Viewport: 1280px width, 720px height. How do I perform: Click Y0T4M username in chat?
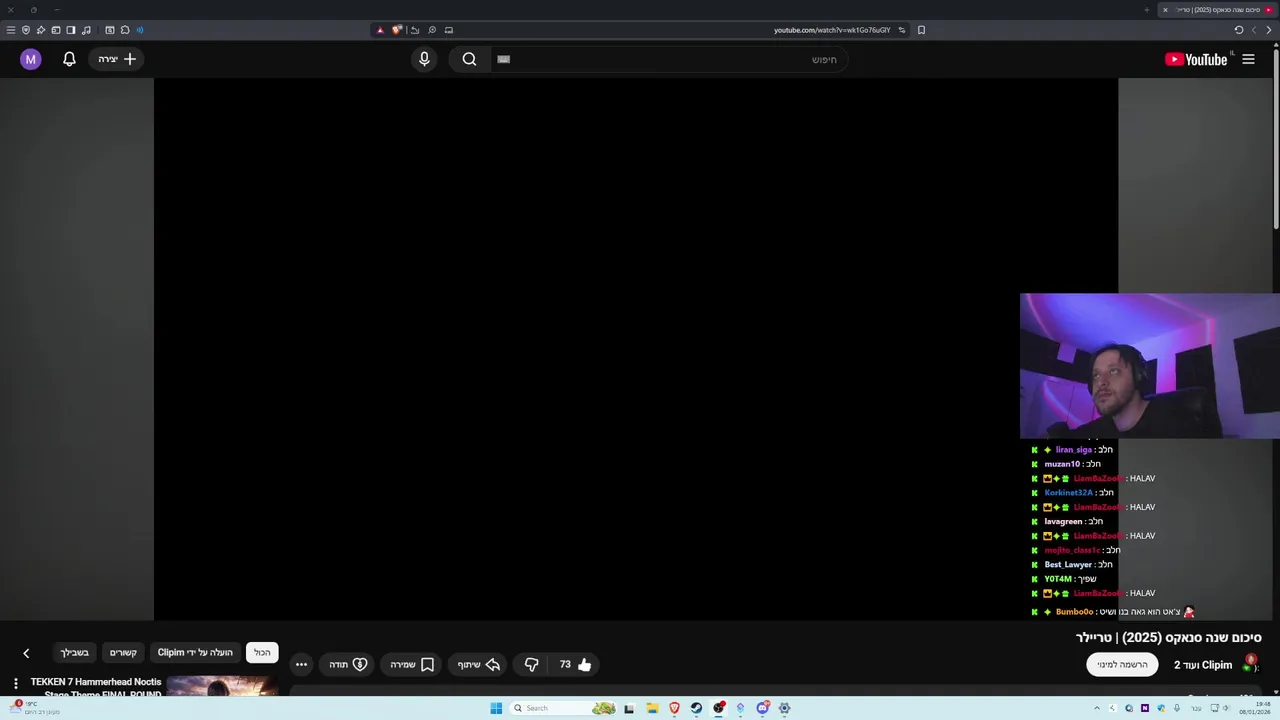click(x=1058, y=579)
